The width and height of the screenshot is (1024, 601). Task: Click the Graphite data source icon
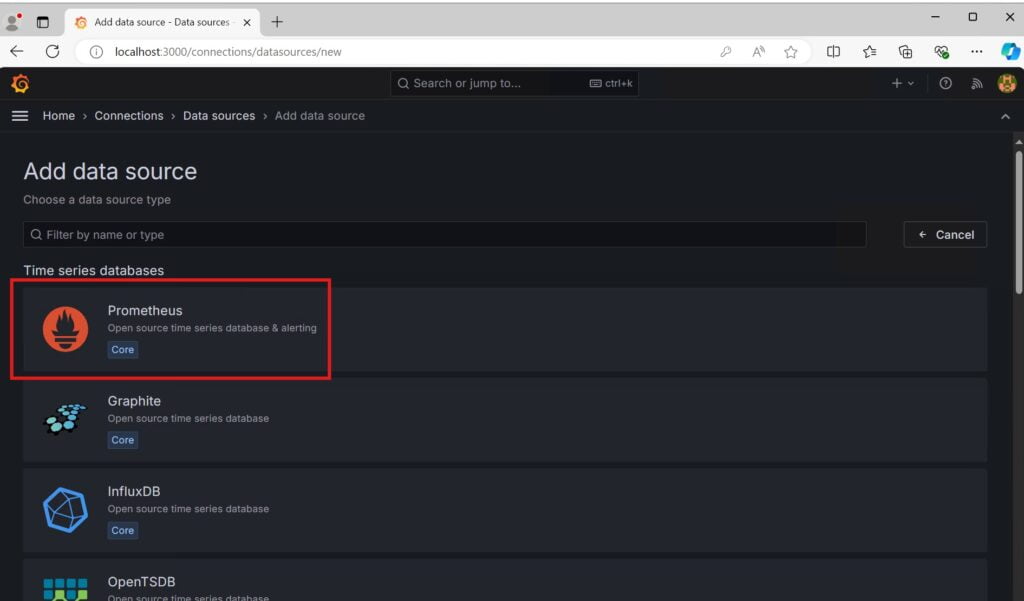coord(66,419)
